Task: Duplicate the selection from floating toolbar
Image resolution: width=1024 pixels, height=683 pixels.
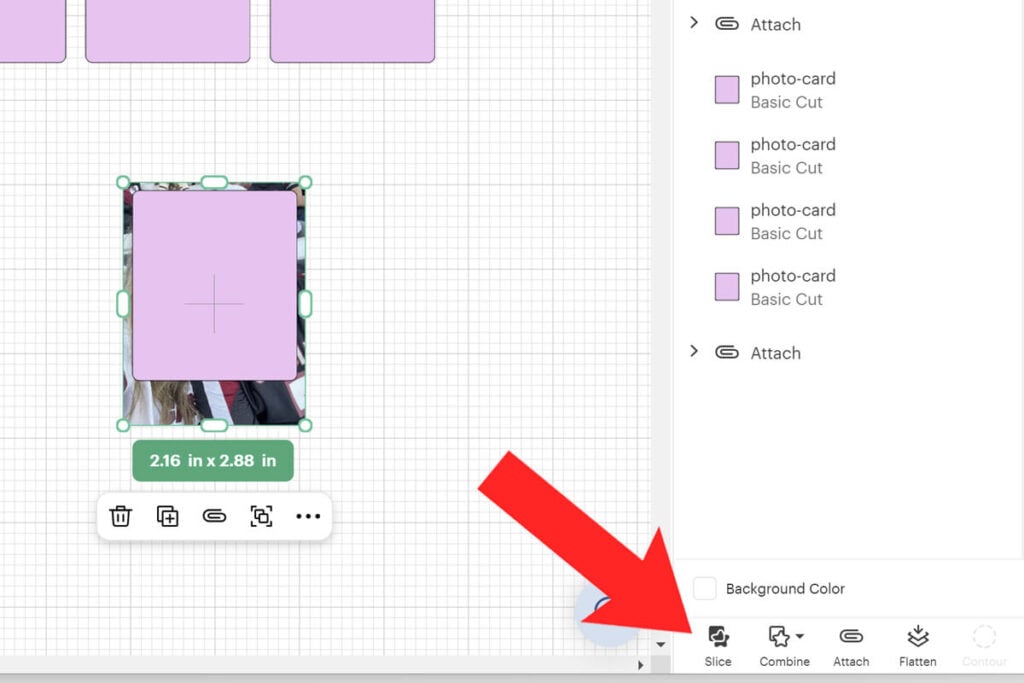Action: 167,516
